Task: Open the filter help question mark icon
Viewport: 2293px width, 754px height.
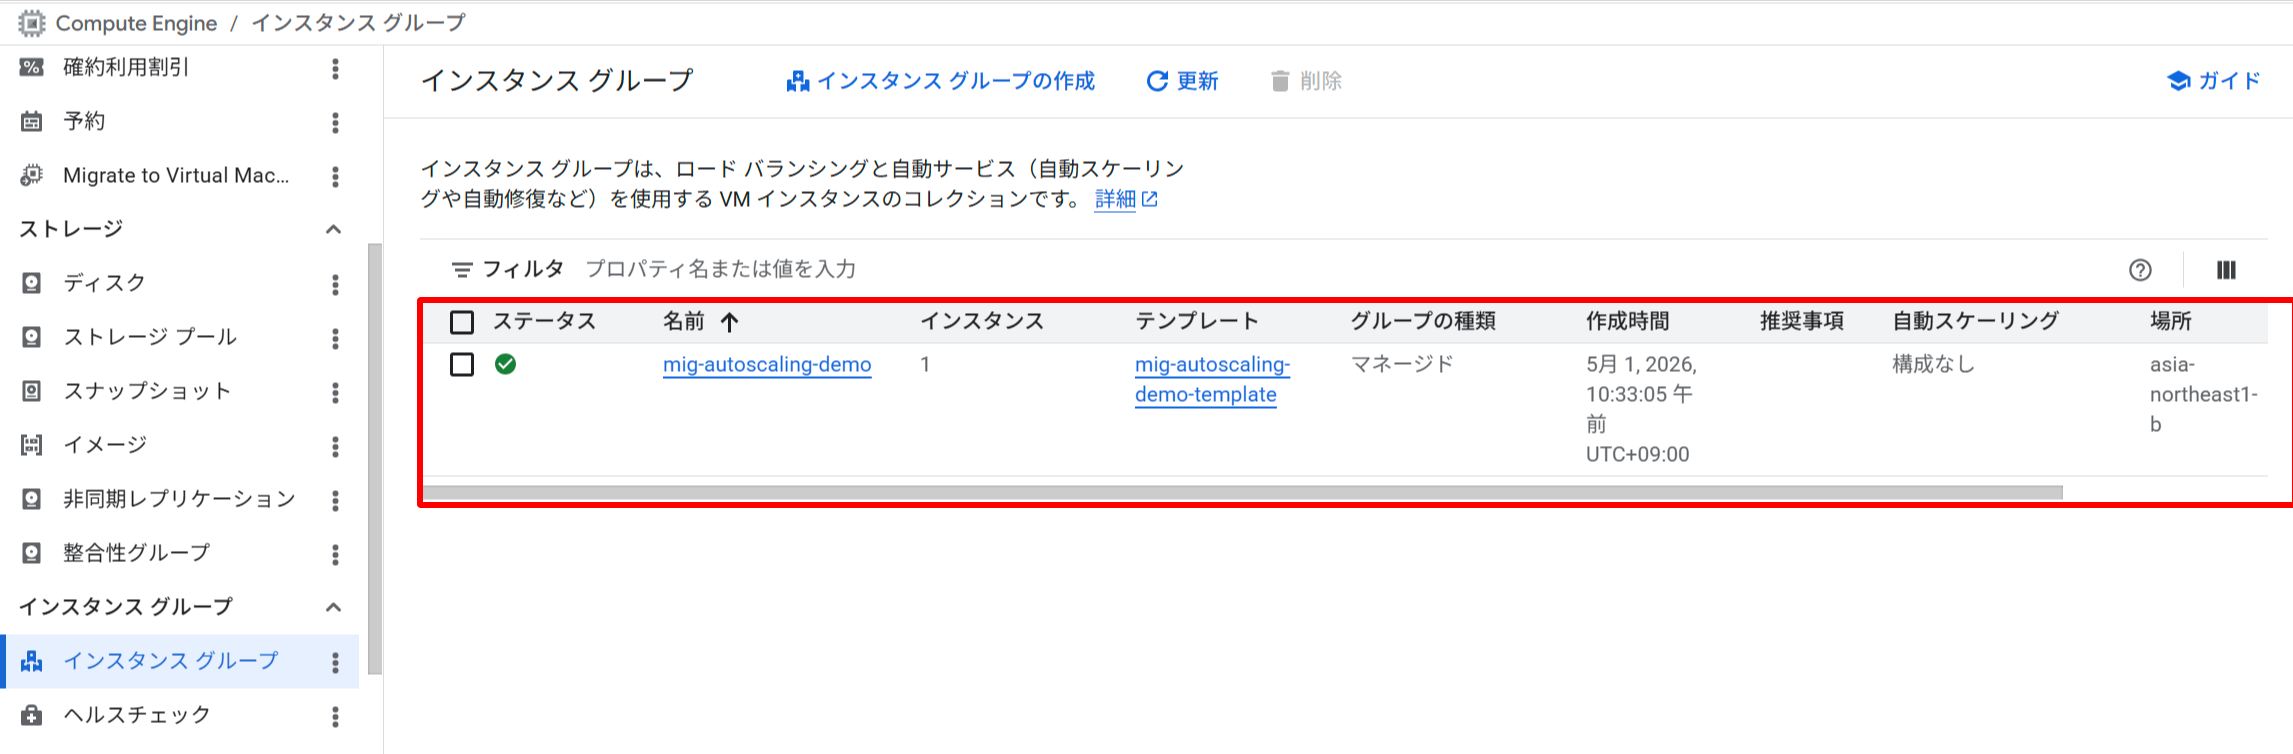Action: (x=2140, y=270)
